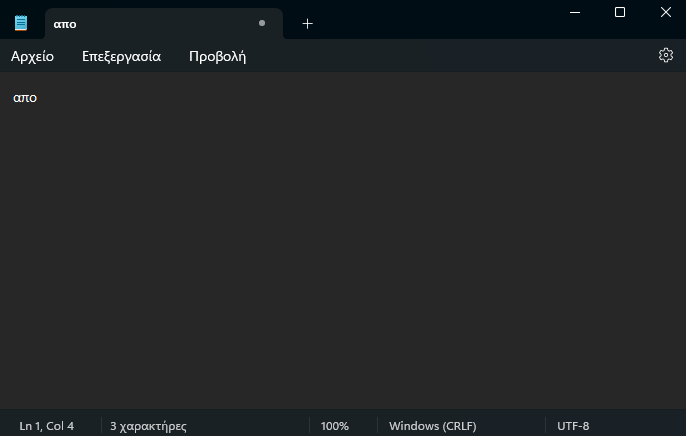Click the Notepad app icon in title bar
This screenshot has height=436, width=686.
click(21, 23)
